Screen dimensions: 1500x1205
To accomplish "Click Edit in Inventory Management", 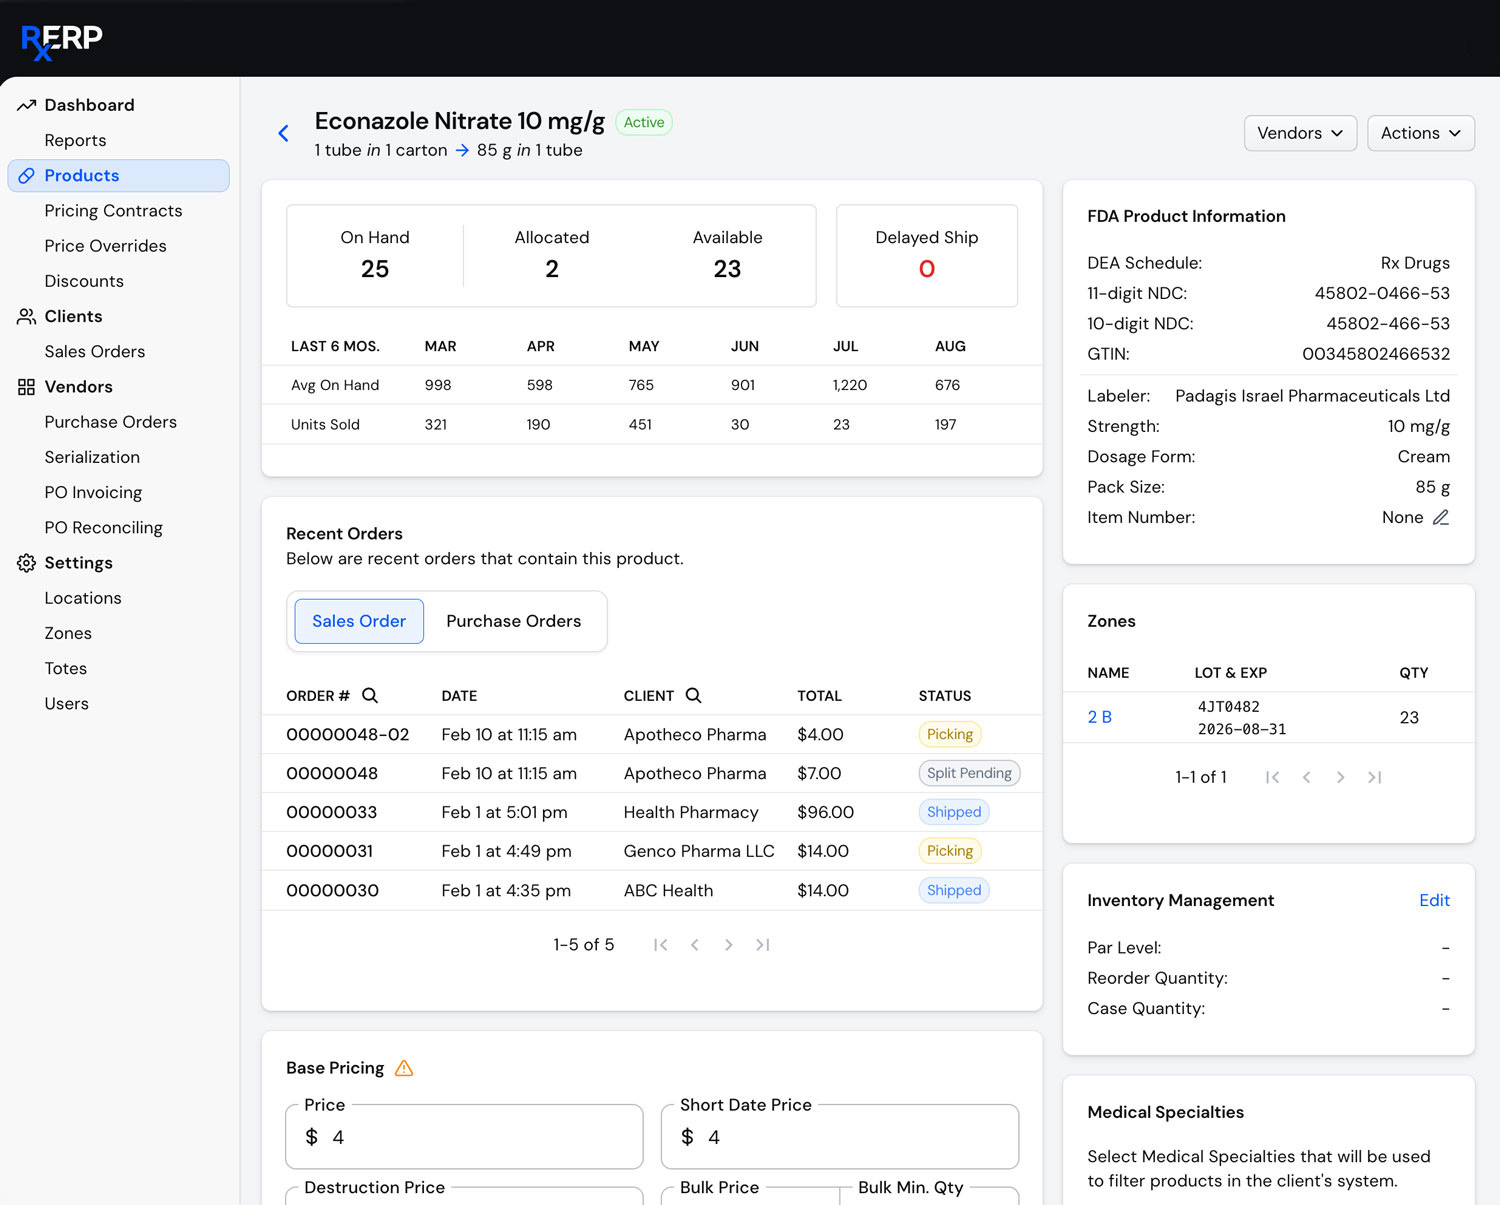I will (1434, 900).
